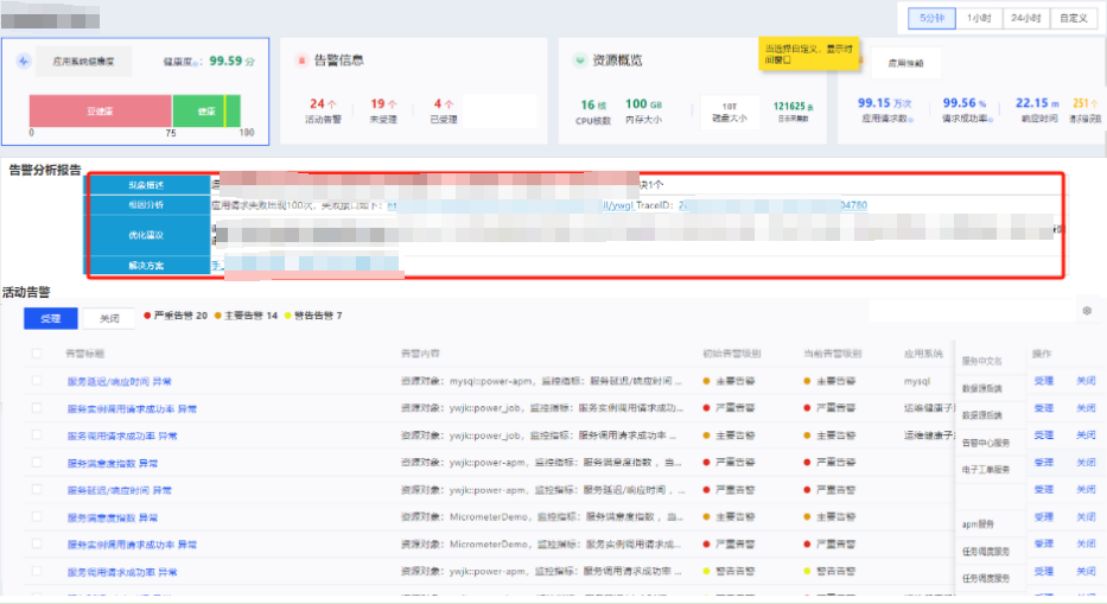Check the first alarm row checkbox
1107x604 pixels.
37,381
